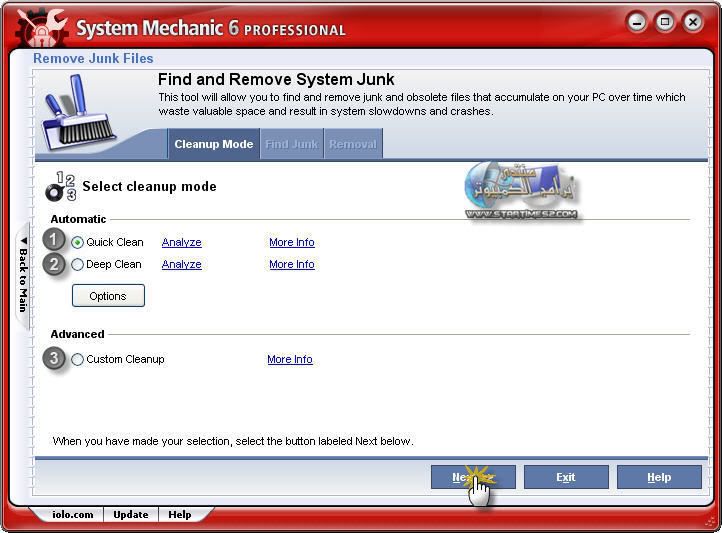Screen dimensions: 722x533
Task: Click the Find and Remove System Junk title
Action: tap(276, 79)
